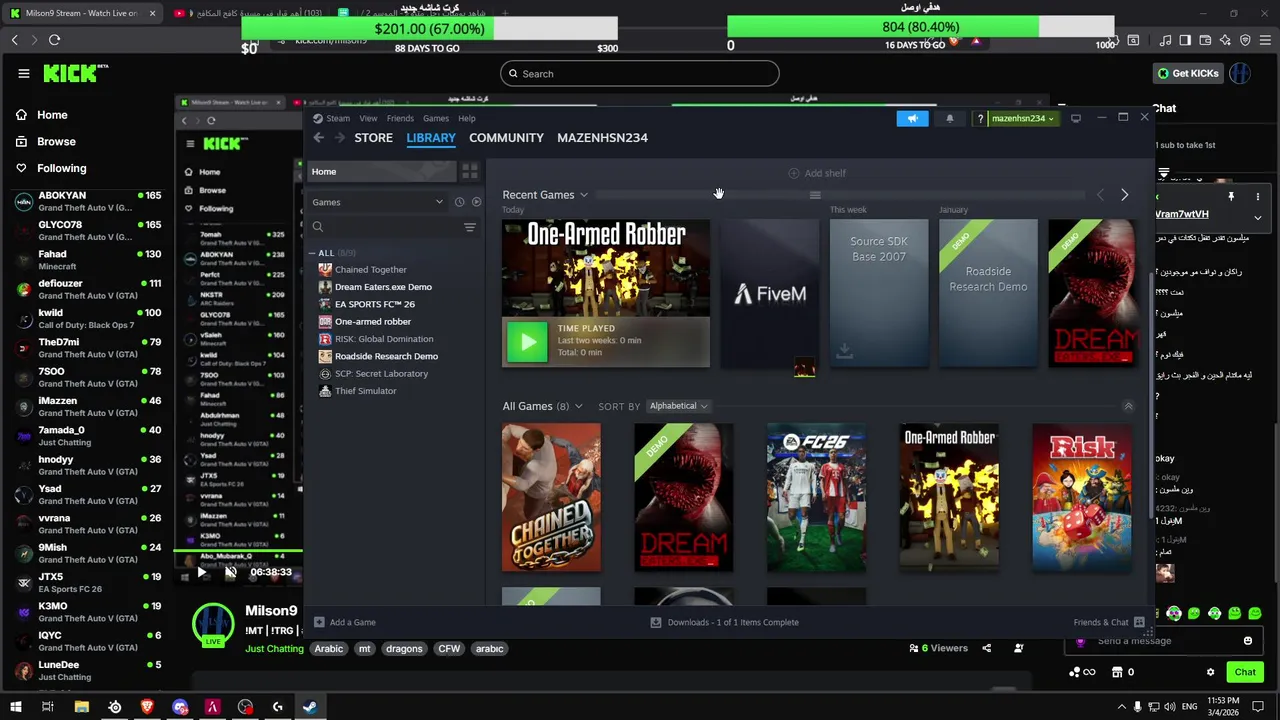Switch to the STORE tab in Steam
The image size is (1280, 720).
[373, 138]
